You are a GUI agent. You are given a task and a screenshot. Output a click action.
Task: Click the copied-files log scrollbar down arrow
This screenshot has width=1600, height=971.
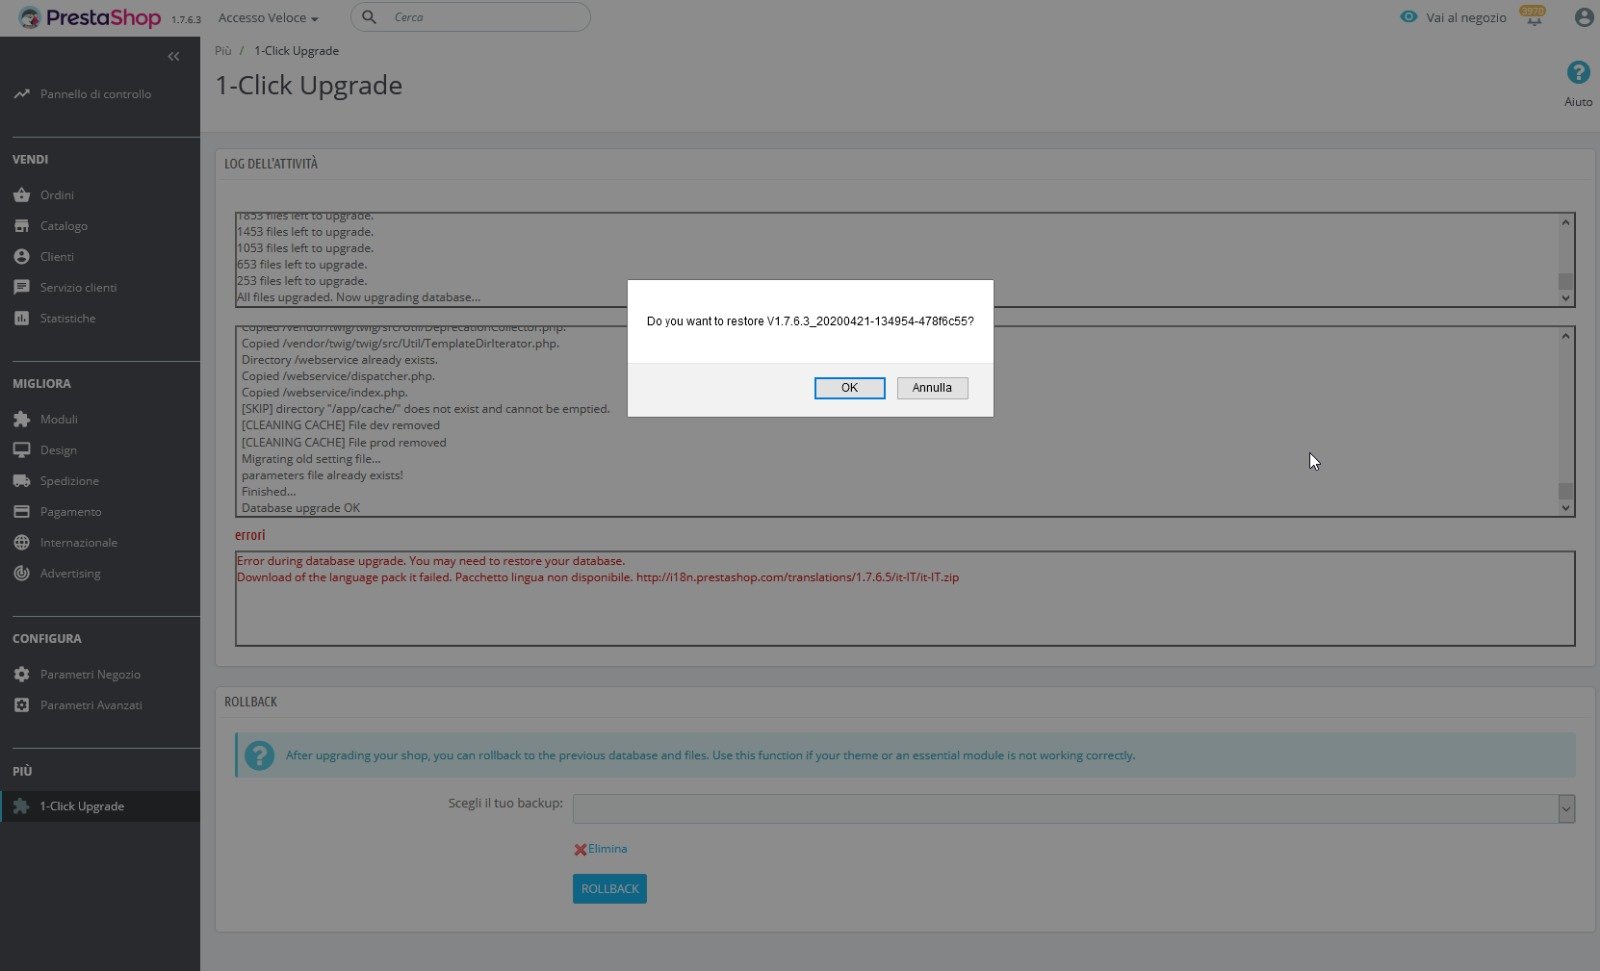[1566, 508]
